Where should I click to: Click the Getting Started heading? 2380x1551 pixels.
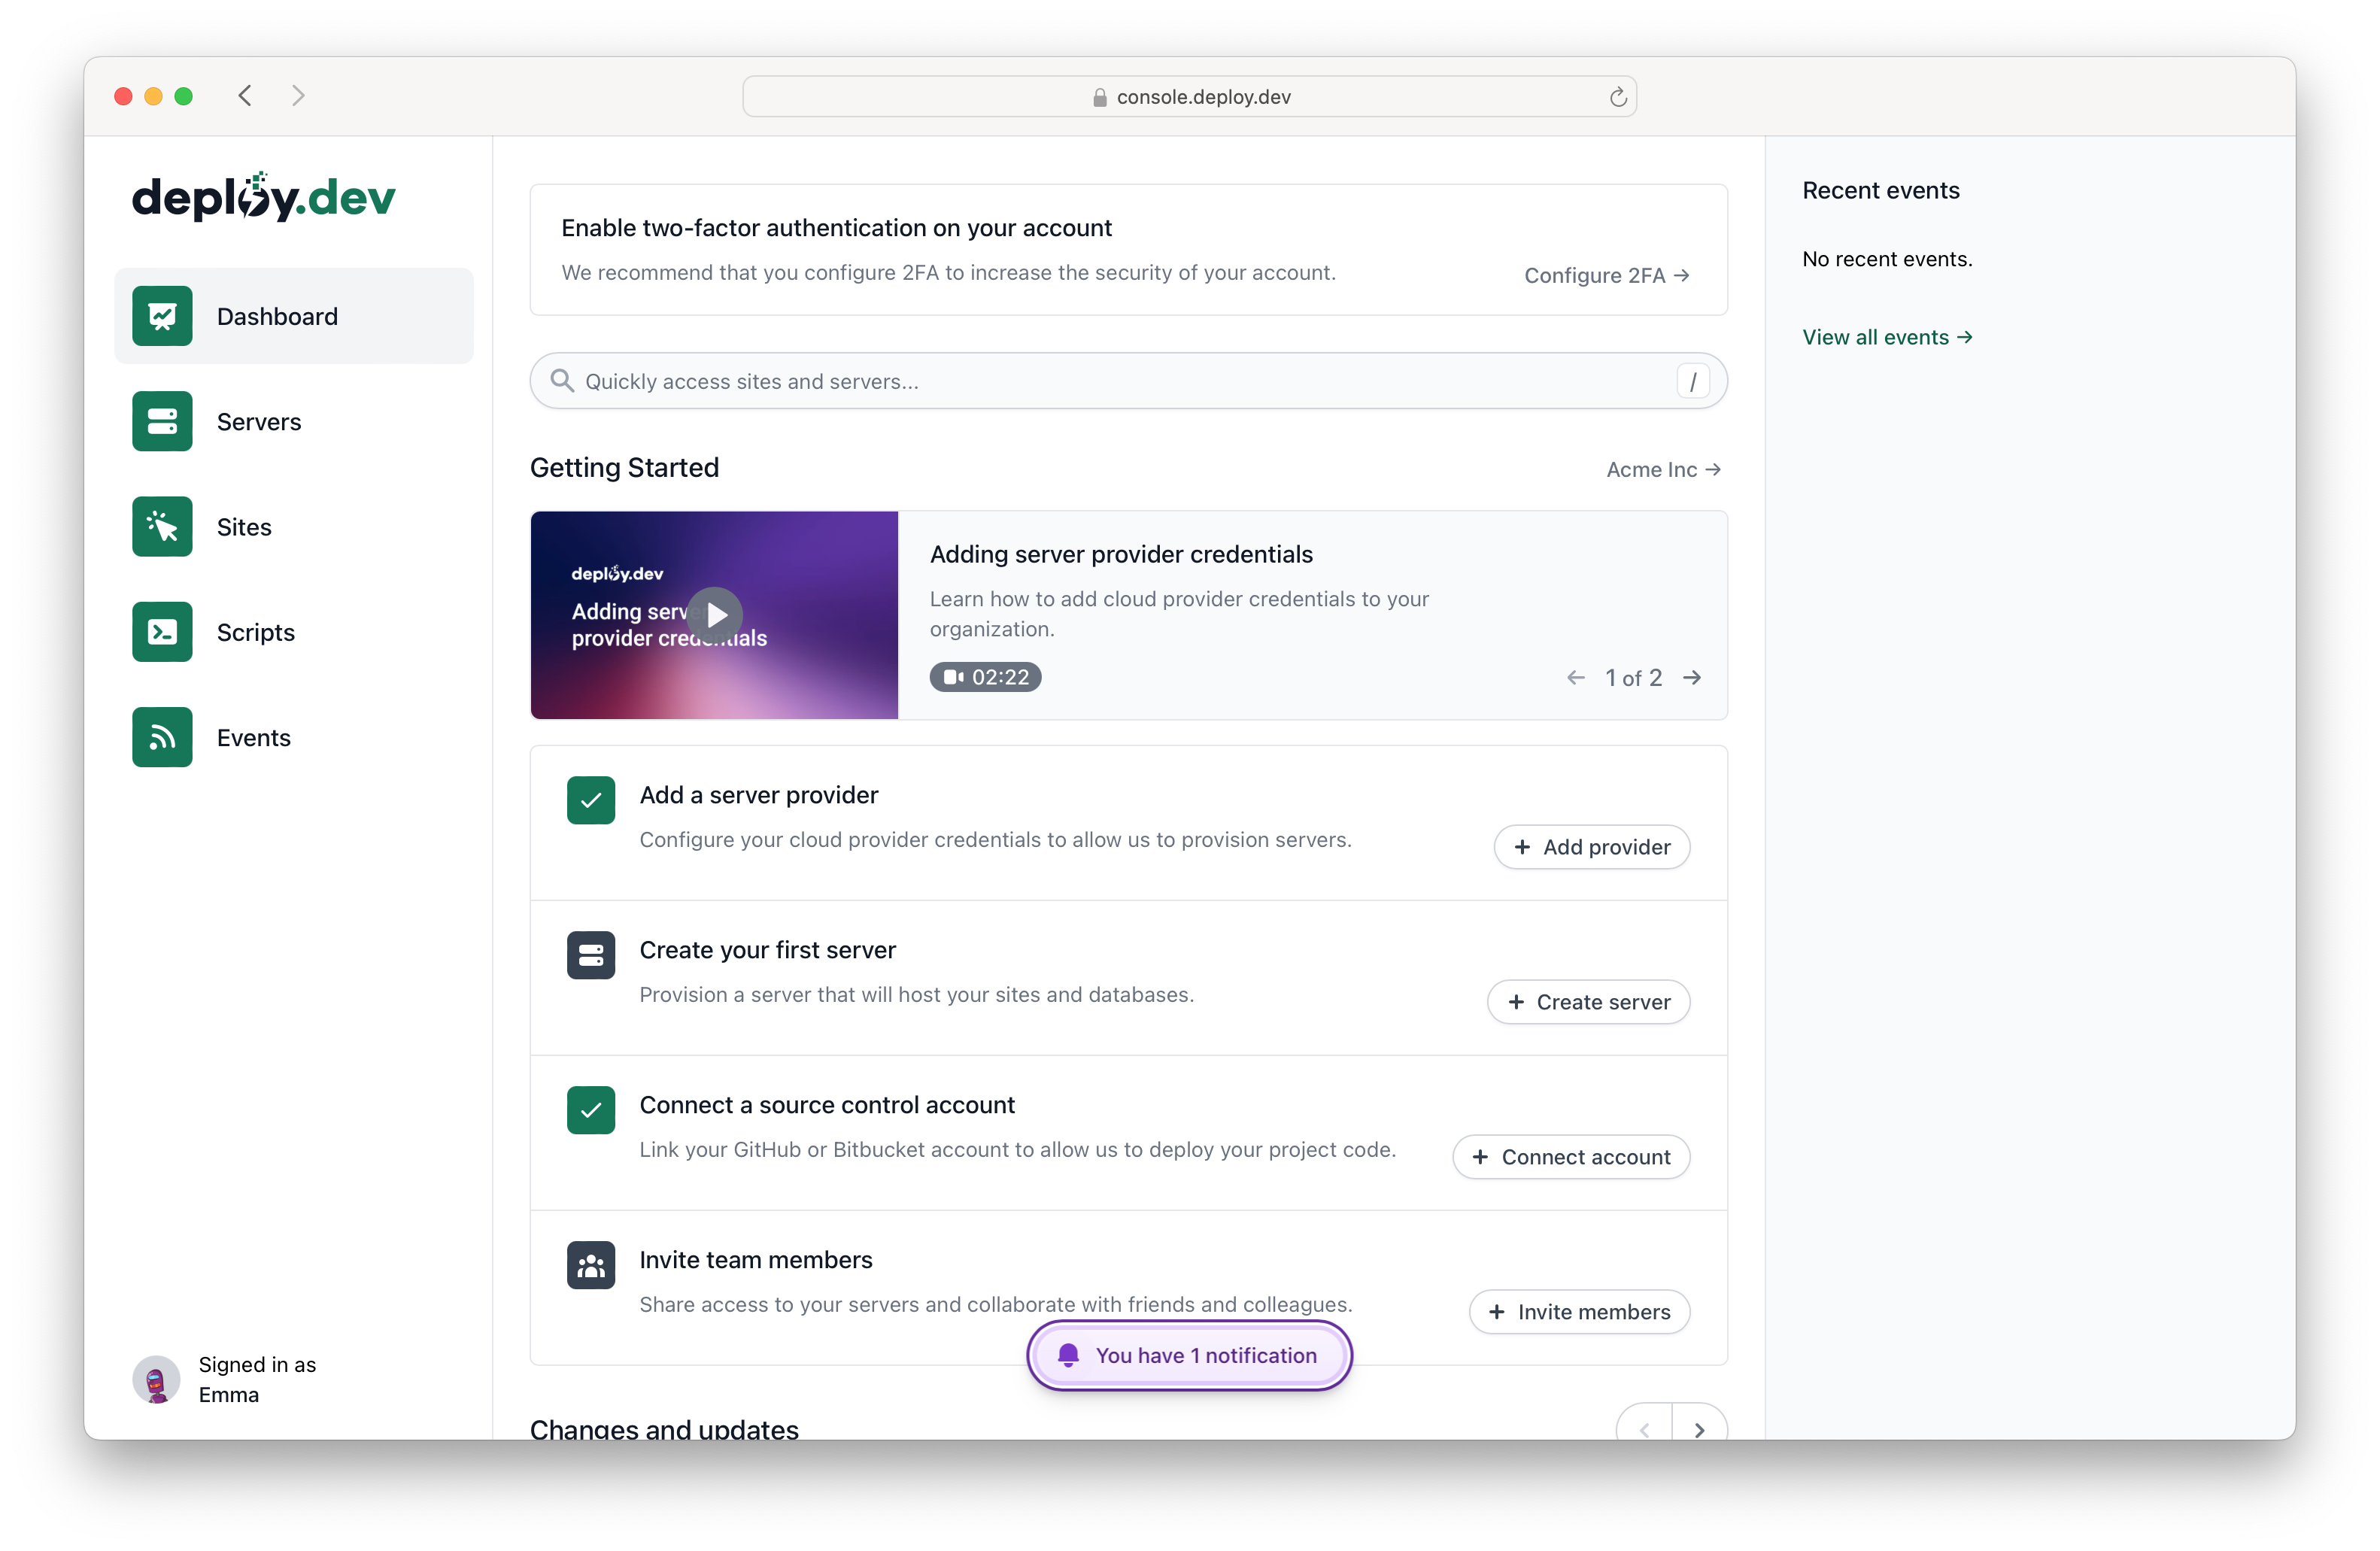click(x=624, y=467)
